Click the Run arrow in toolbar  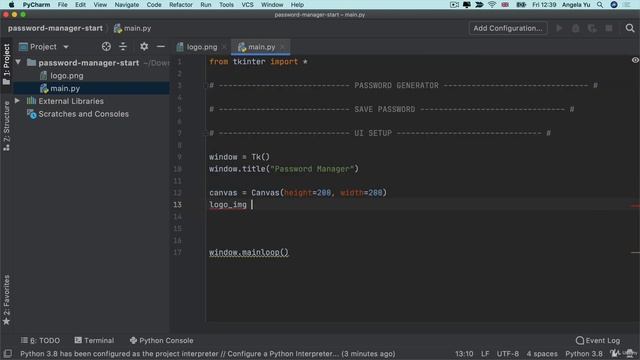[x=559, y=28]
